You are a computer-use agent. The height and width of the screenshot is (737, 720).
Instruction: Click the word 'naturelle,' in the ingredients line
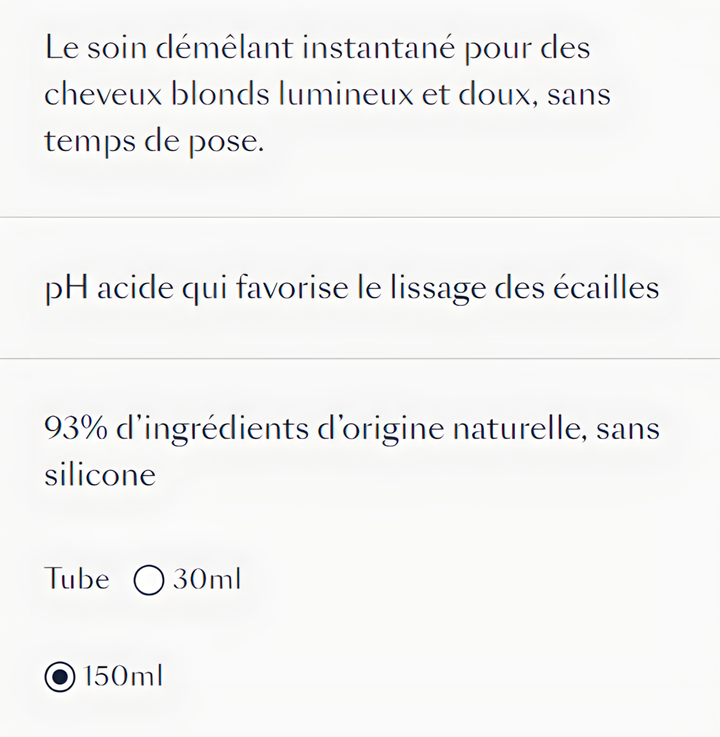(x=520, y=428)
